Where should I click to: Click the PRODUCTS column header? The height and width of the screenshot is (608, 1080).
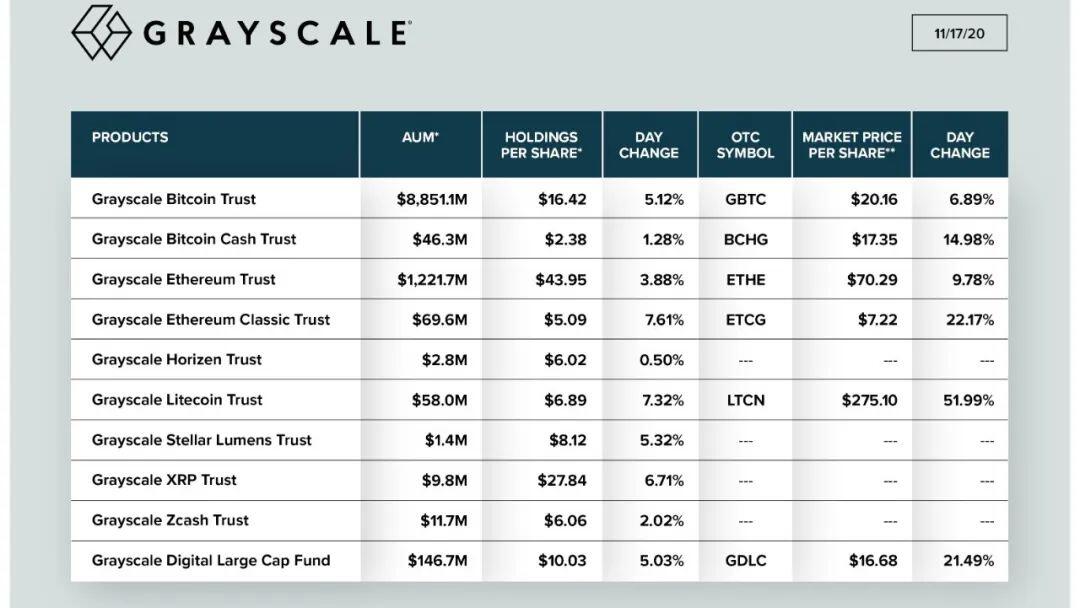(129, 137)
